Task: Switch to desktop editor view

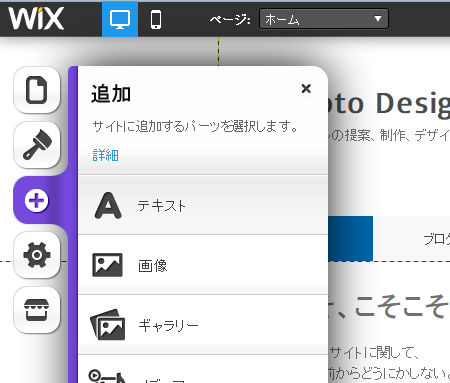Action: pyautogui.click(x=120, y=19)
